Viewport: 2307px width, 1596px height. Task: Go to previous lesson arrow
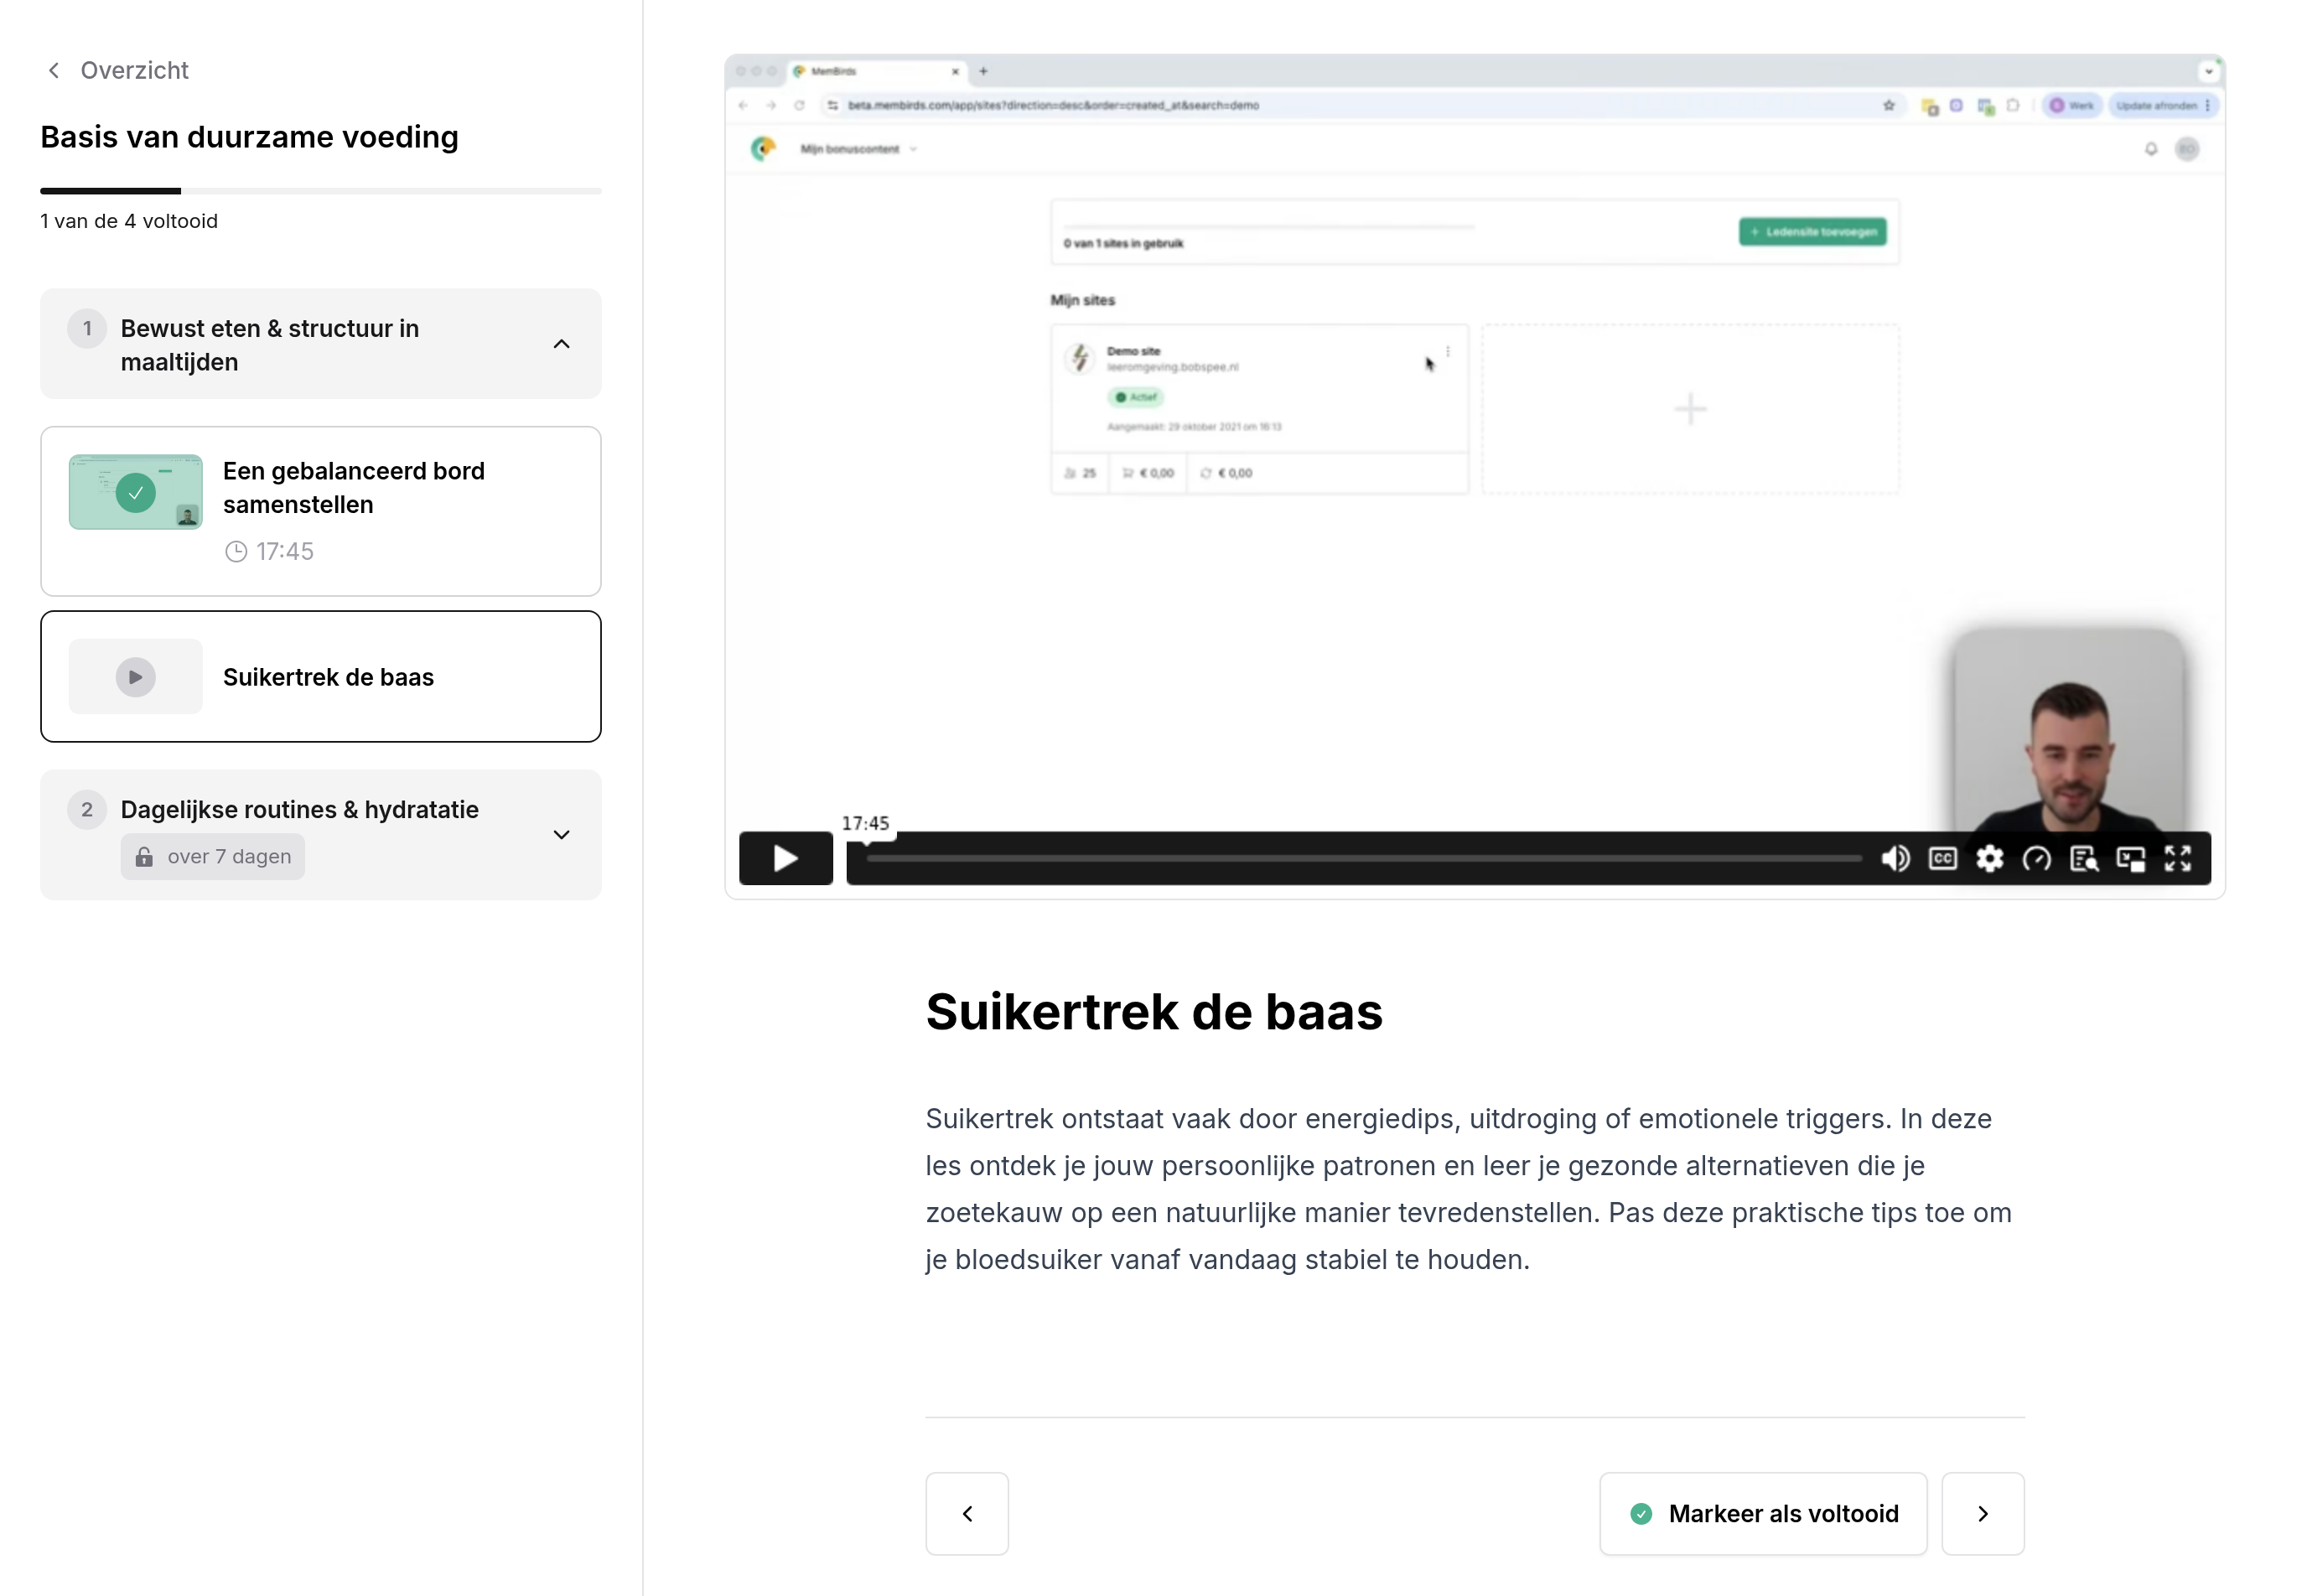pyautogui.click(x=967, y=1513)
